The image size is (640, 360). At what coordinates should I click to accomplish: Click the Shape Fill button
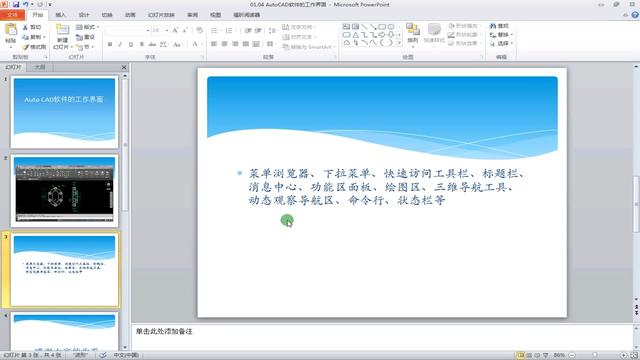point(464,26)
